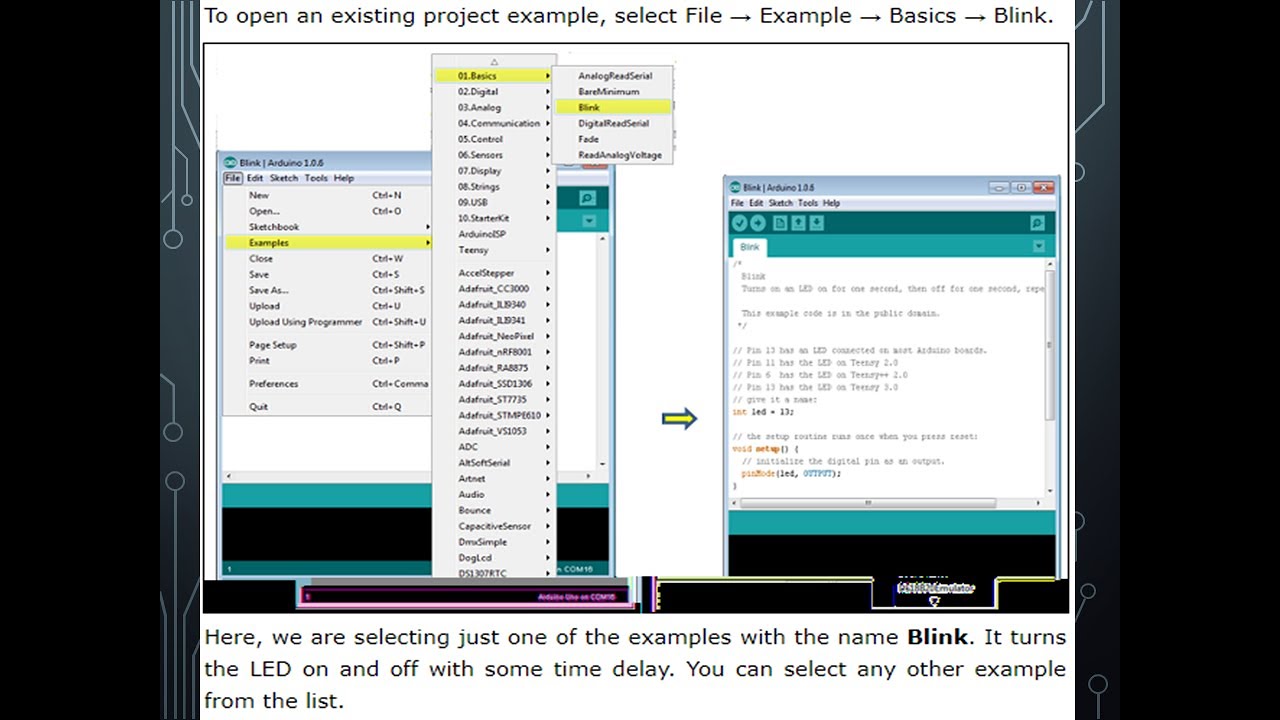The width and height of the screenshot is (1280, 720).
Task: Choose Save As... from the File menu
Action: pyautogui.click(x=327, y=290)
